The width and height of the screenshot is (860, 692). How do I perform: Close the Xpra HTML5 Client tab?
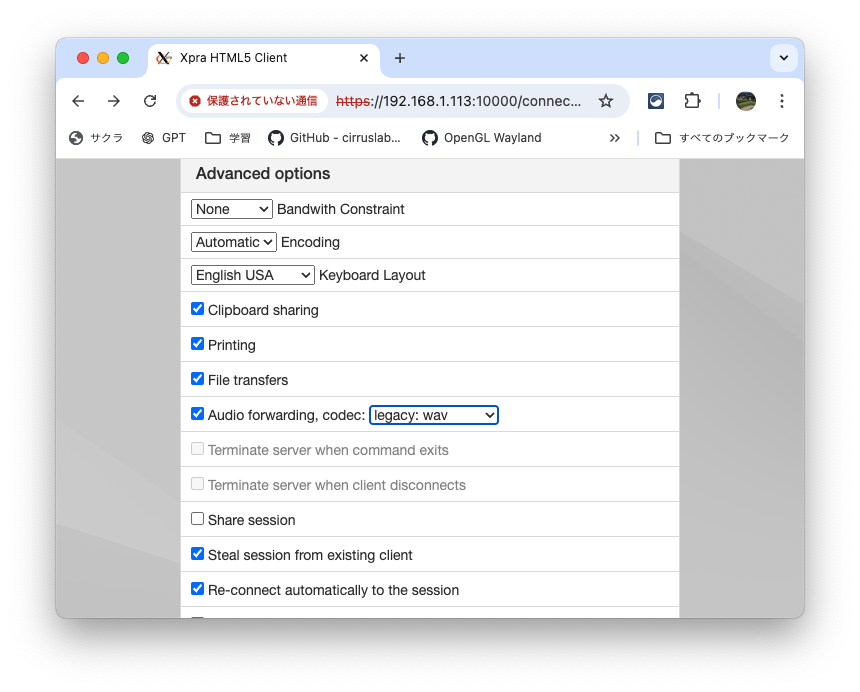(364, 58)
